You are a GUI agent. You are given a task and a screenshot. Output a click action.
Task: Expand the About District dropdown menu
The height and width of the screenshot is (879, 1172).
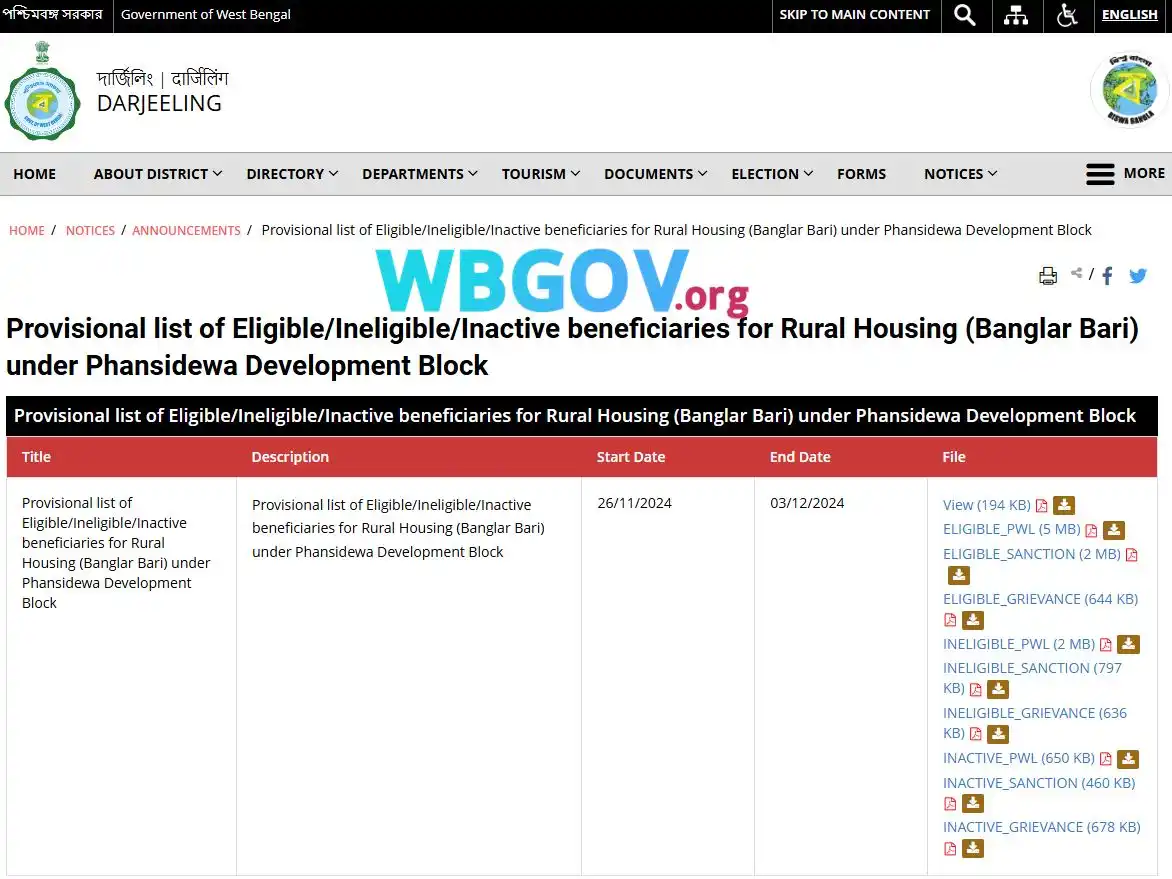(158, 174)
